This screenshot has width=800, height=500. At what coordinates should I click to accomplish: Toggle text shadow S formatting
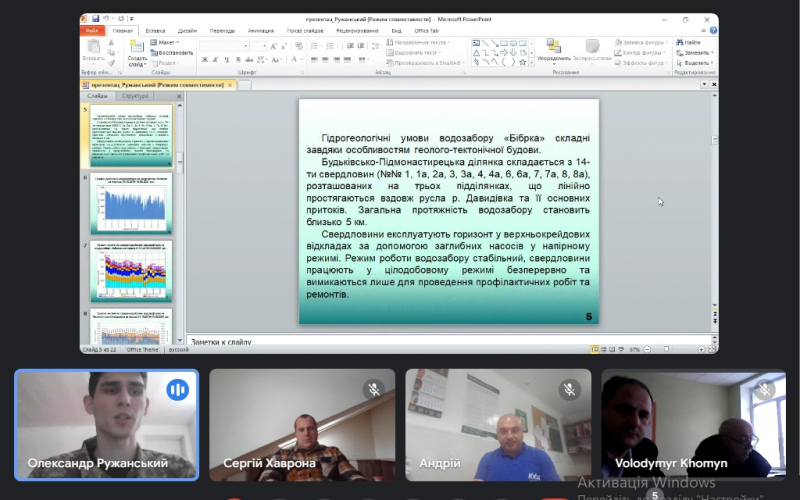[x=238, y=60]
